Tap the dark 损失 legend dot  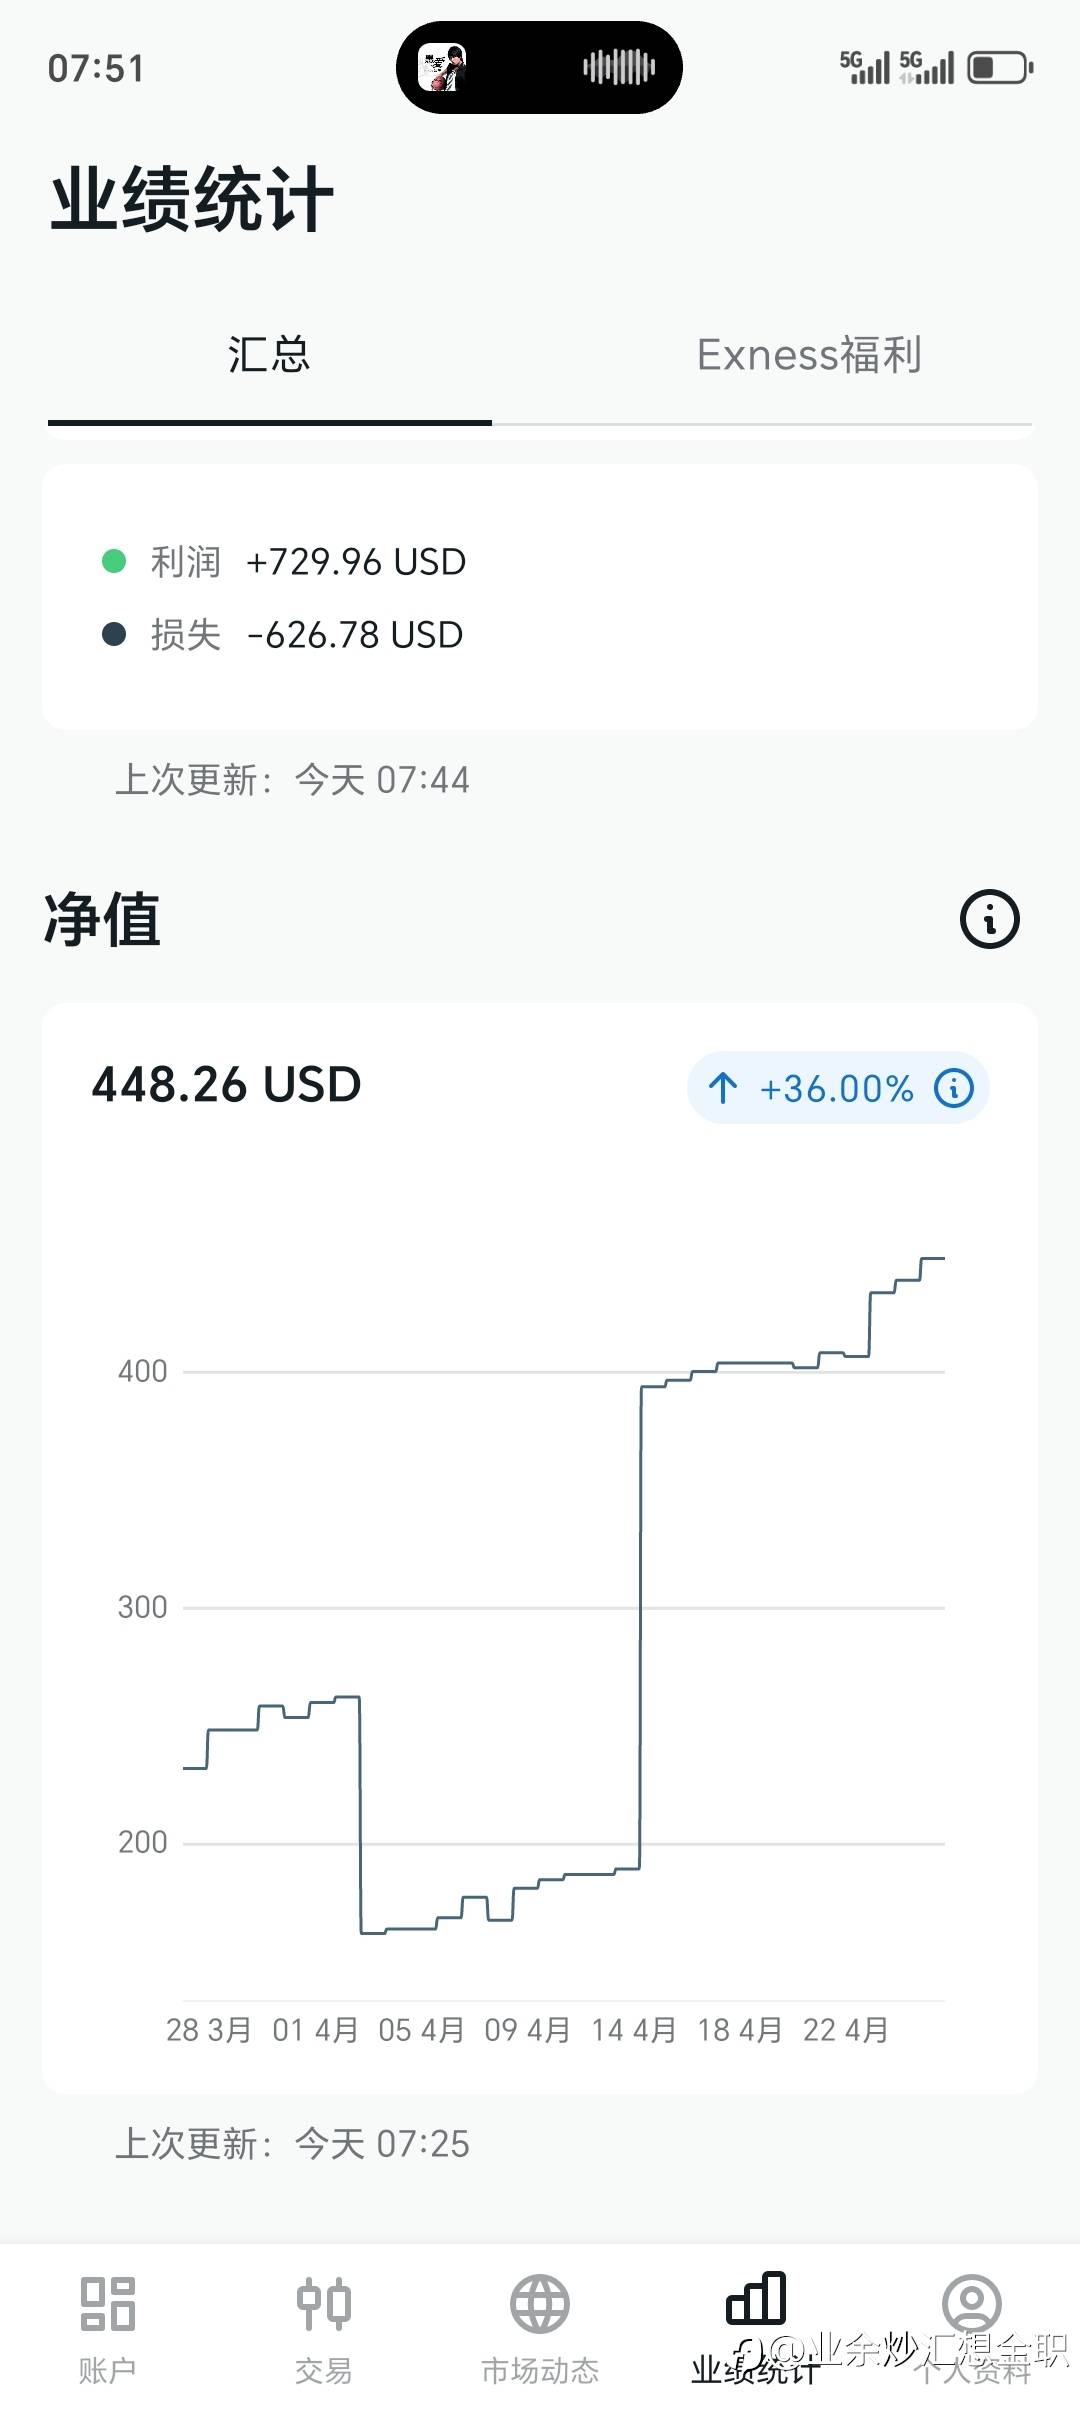click(114, 634)
